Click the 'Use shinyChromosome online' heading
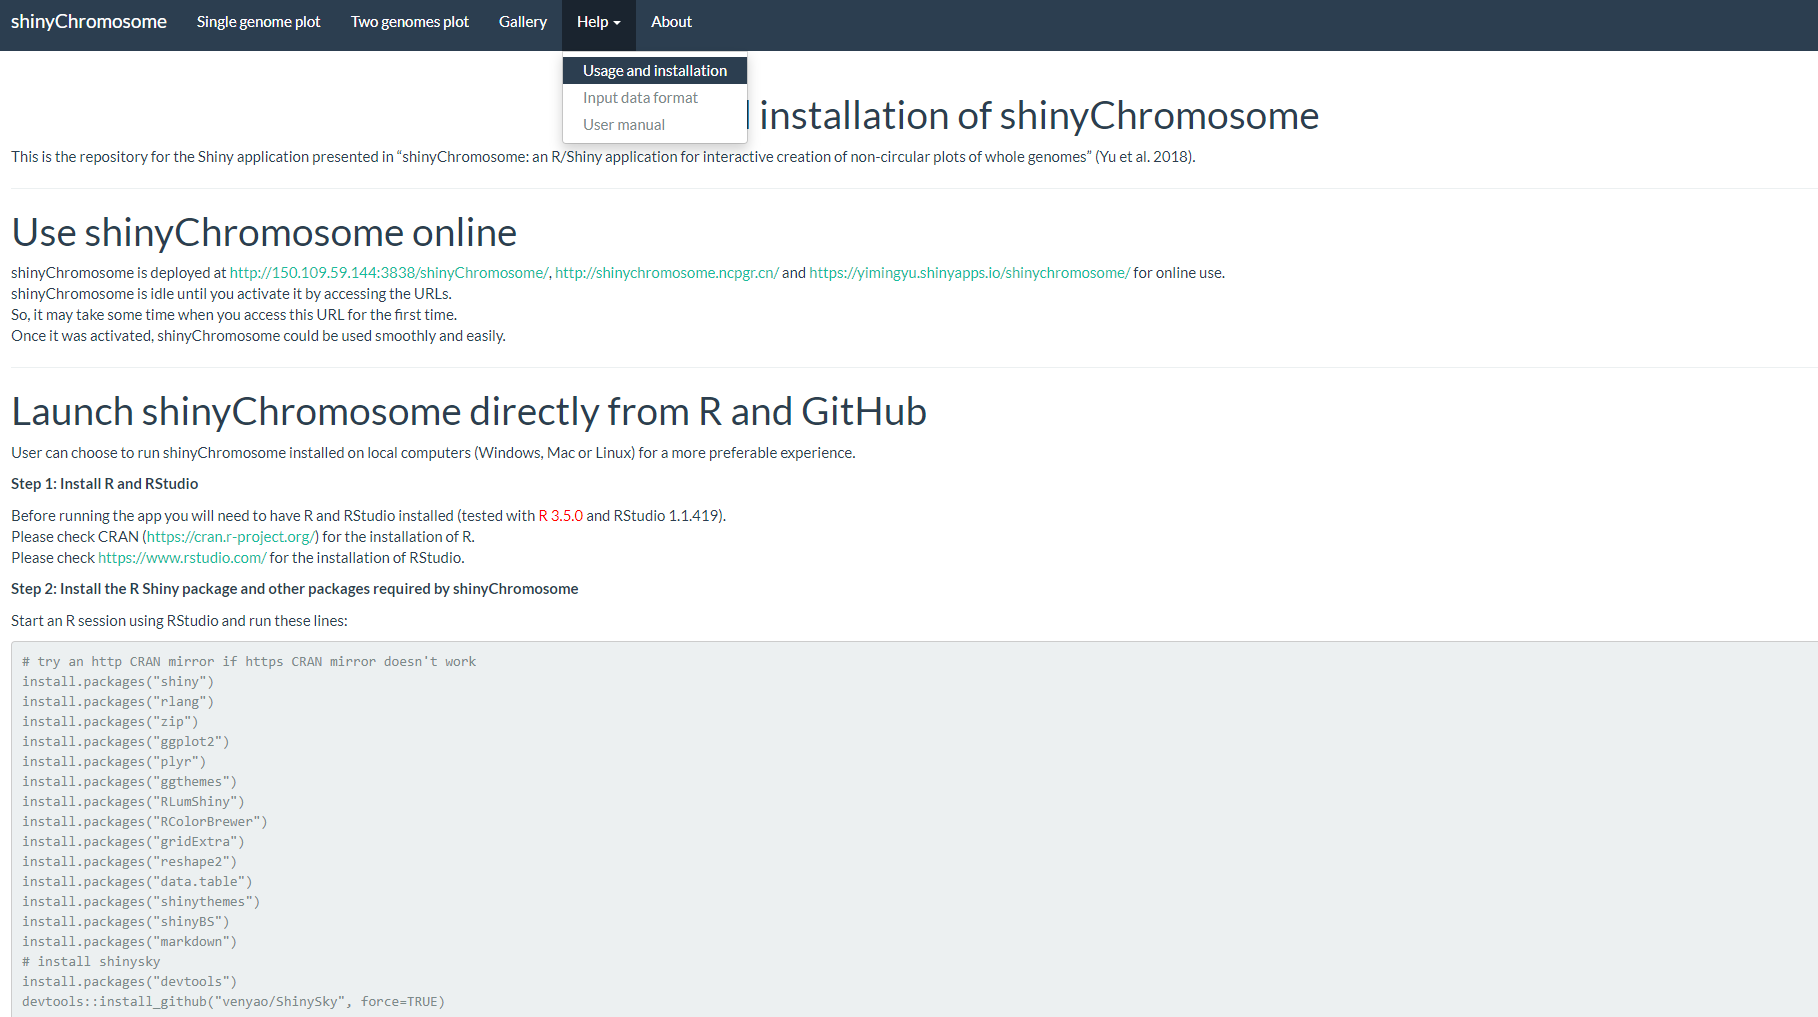Image resolution: width=1818 pixels, height=1017 pixels. [264, 233]
